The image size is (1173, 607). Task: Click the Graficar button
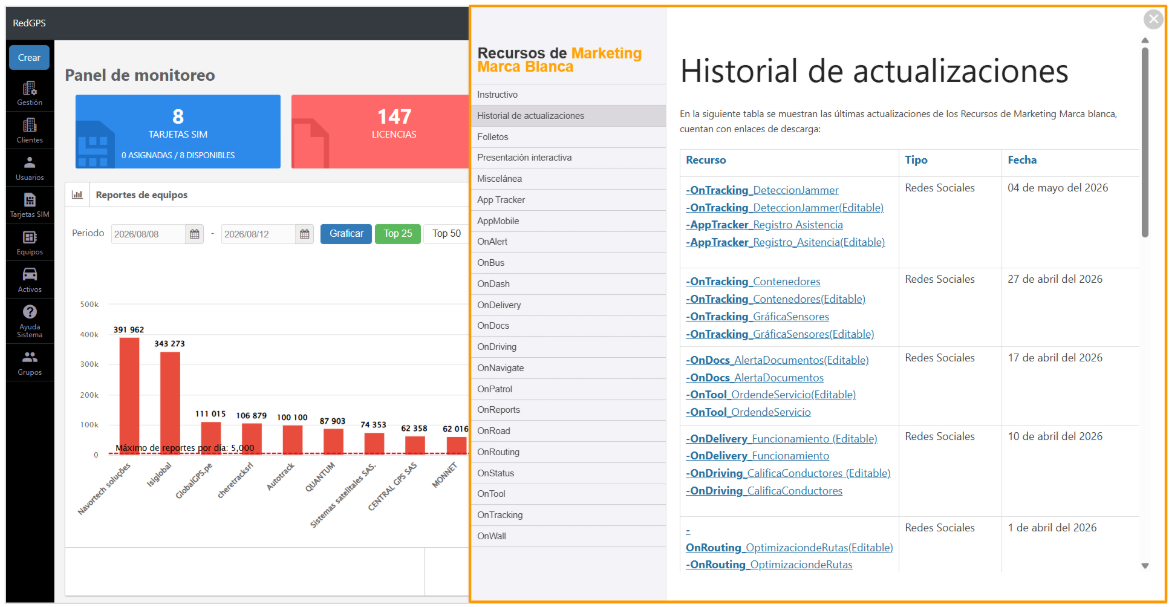coord(346,234)
